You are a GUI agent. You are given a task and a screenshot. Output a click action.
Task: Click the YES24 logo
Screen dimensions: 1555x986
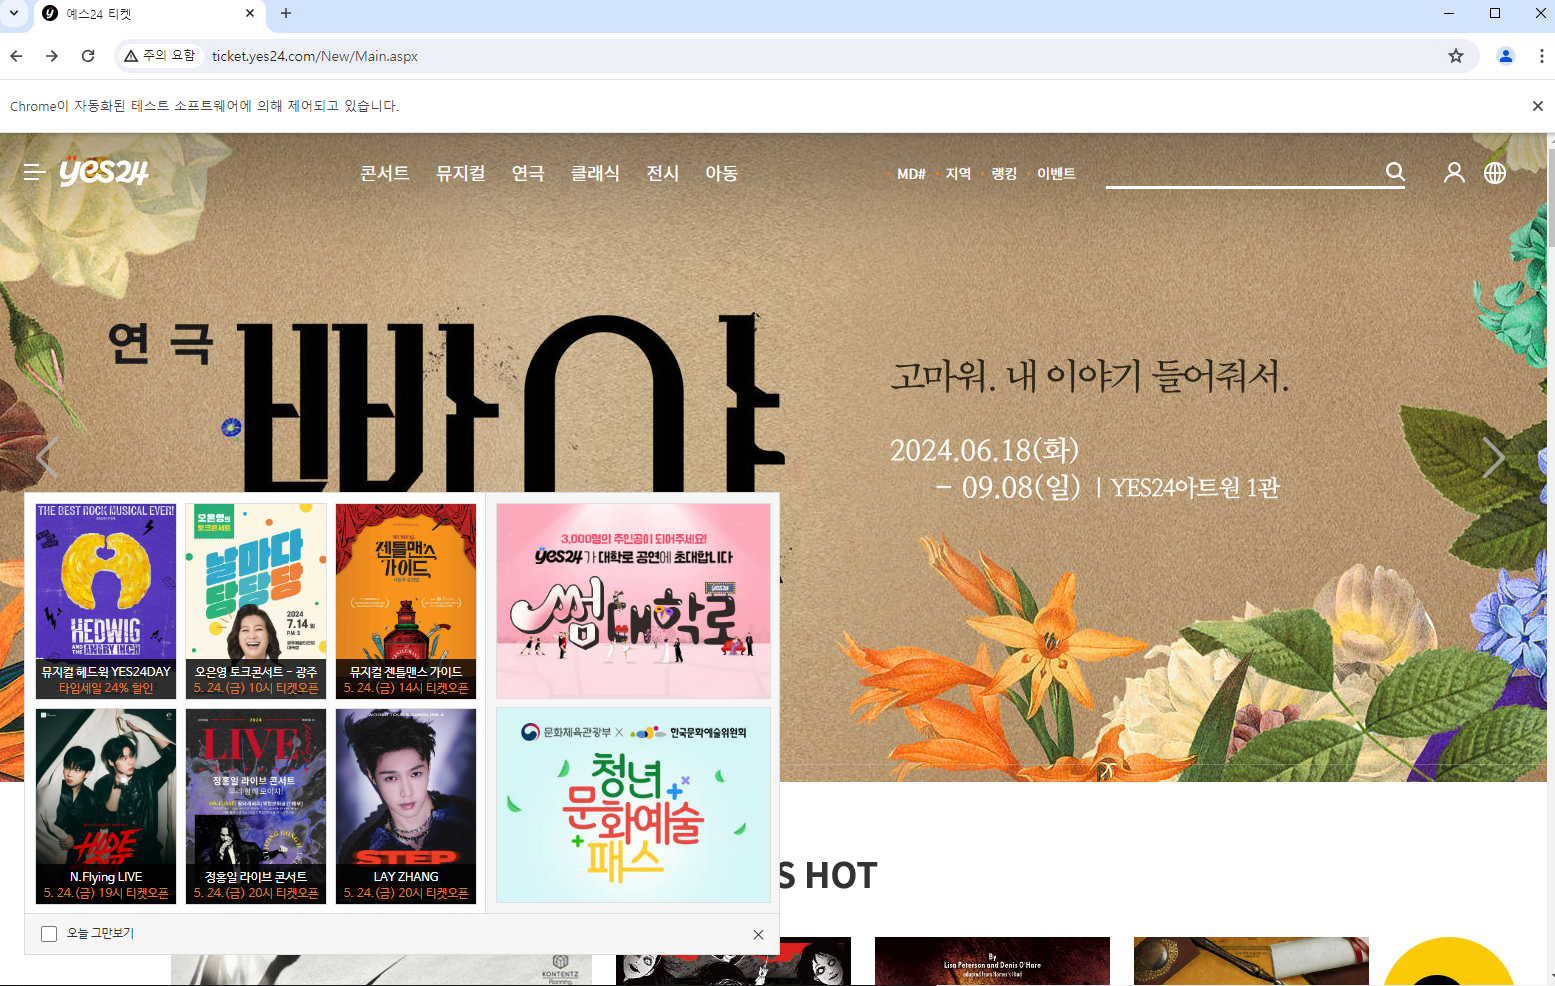pos(104,171)
